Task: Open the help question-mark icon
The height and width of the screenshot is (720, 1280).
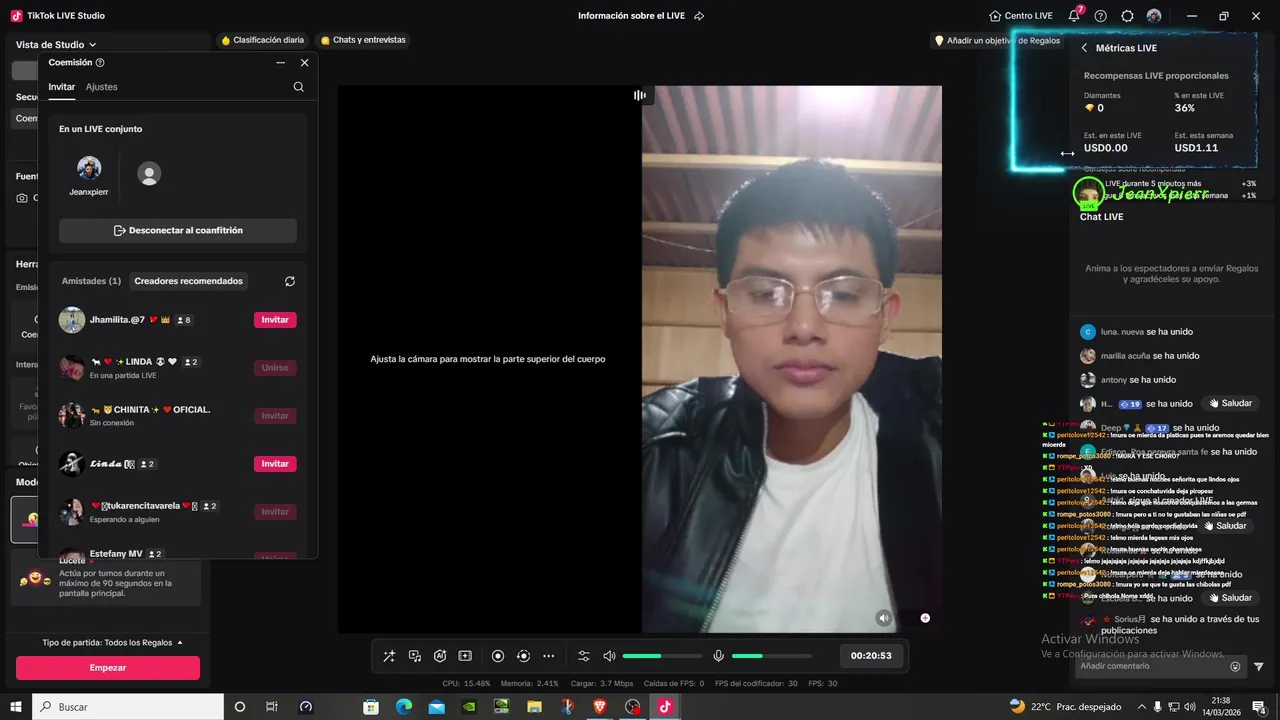Action: coord(1101,16)
